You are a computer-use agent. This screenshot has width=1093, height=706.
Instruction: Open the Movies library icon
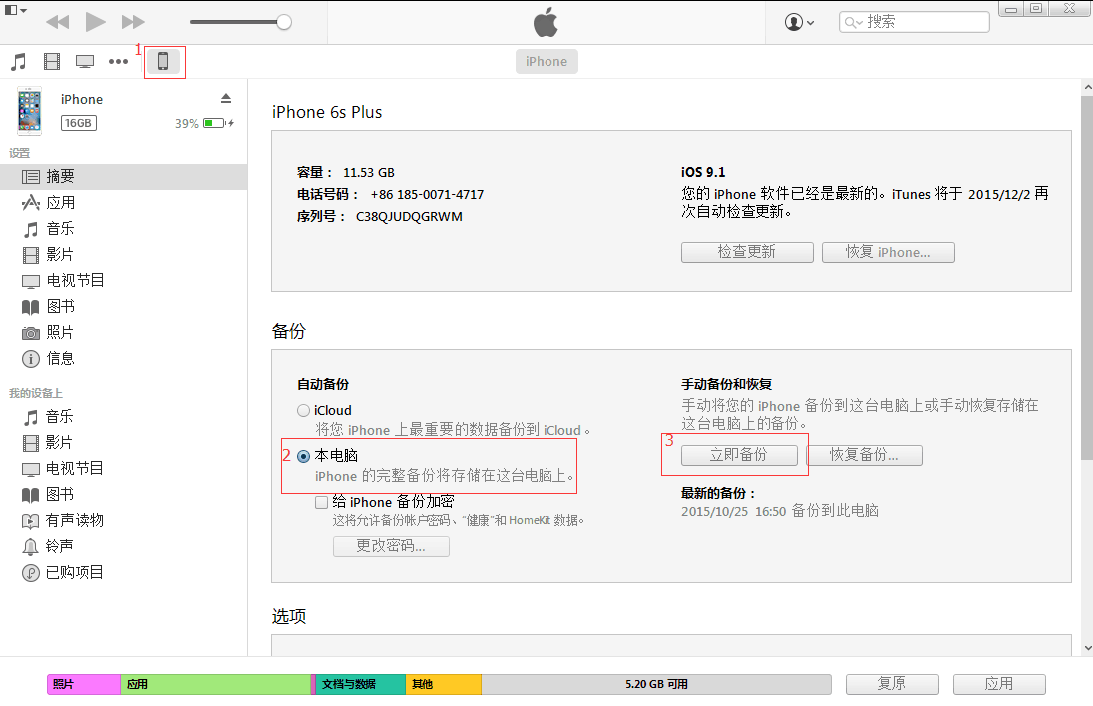[52, 62]
